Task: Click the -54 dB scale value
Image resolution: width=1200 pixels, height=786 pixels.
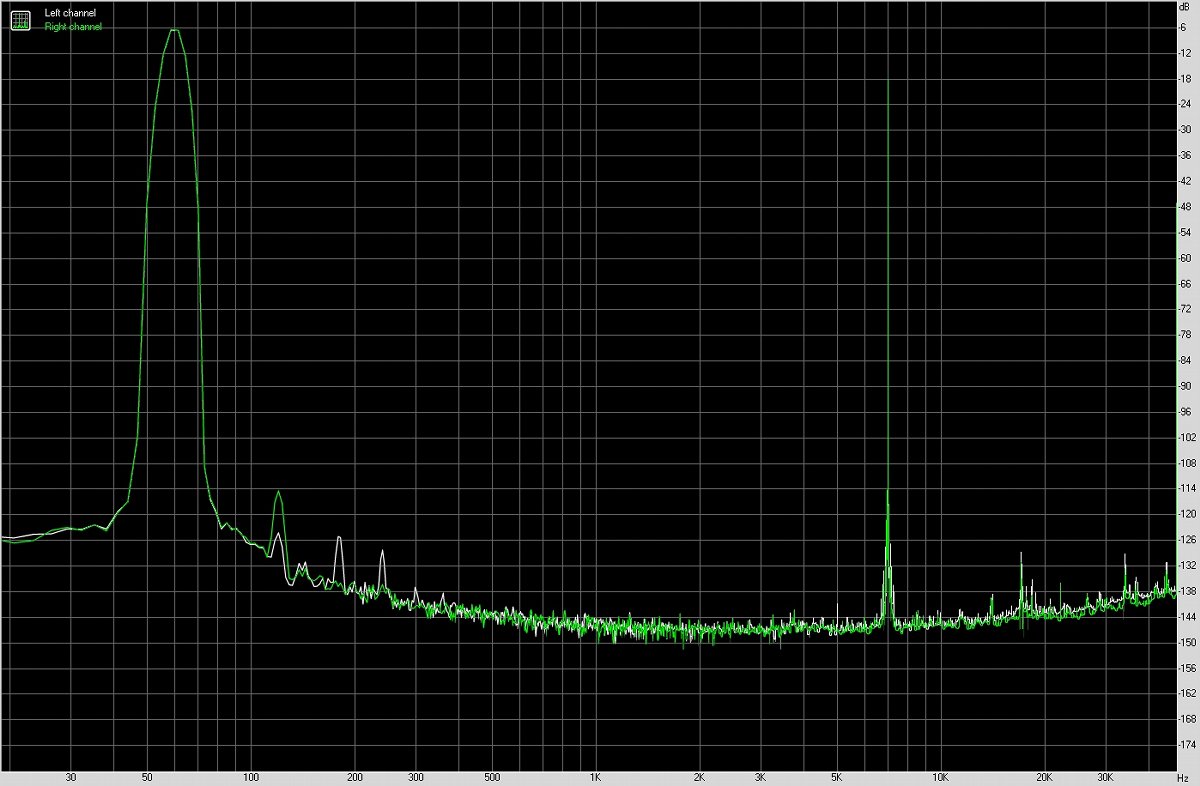Action: (1186, 232)
